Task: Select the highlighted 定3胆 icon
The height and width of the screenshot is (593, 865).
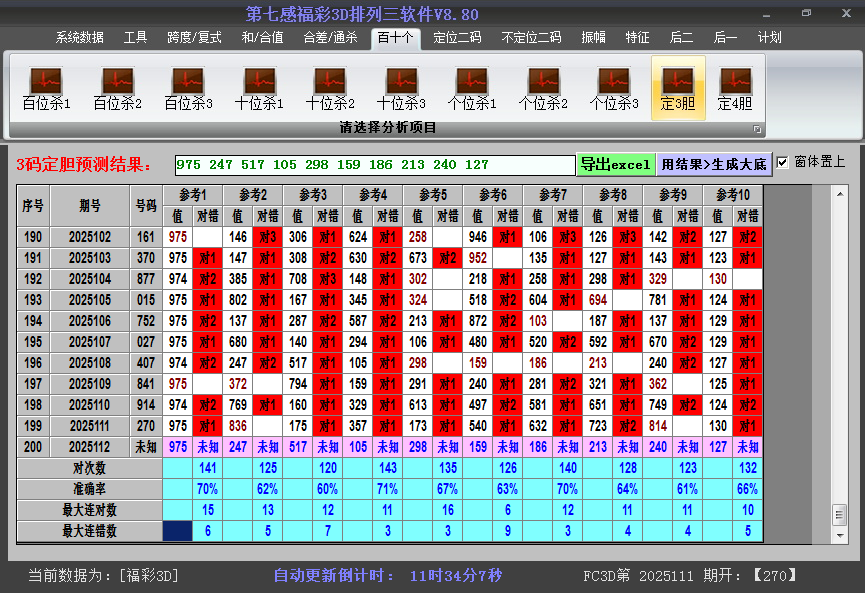Action: coord(678,88)
